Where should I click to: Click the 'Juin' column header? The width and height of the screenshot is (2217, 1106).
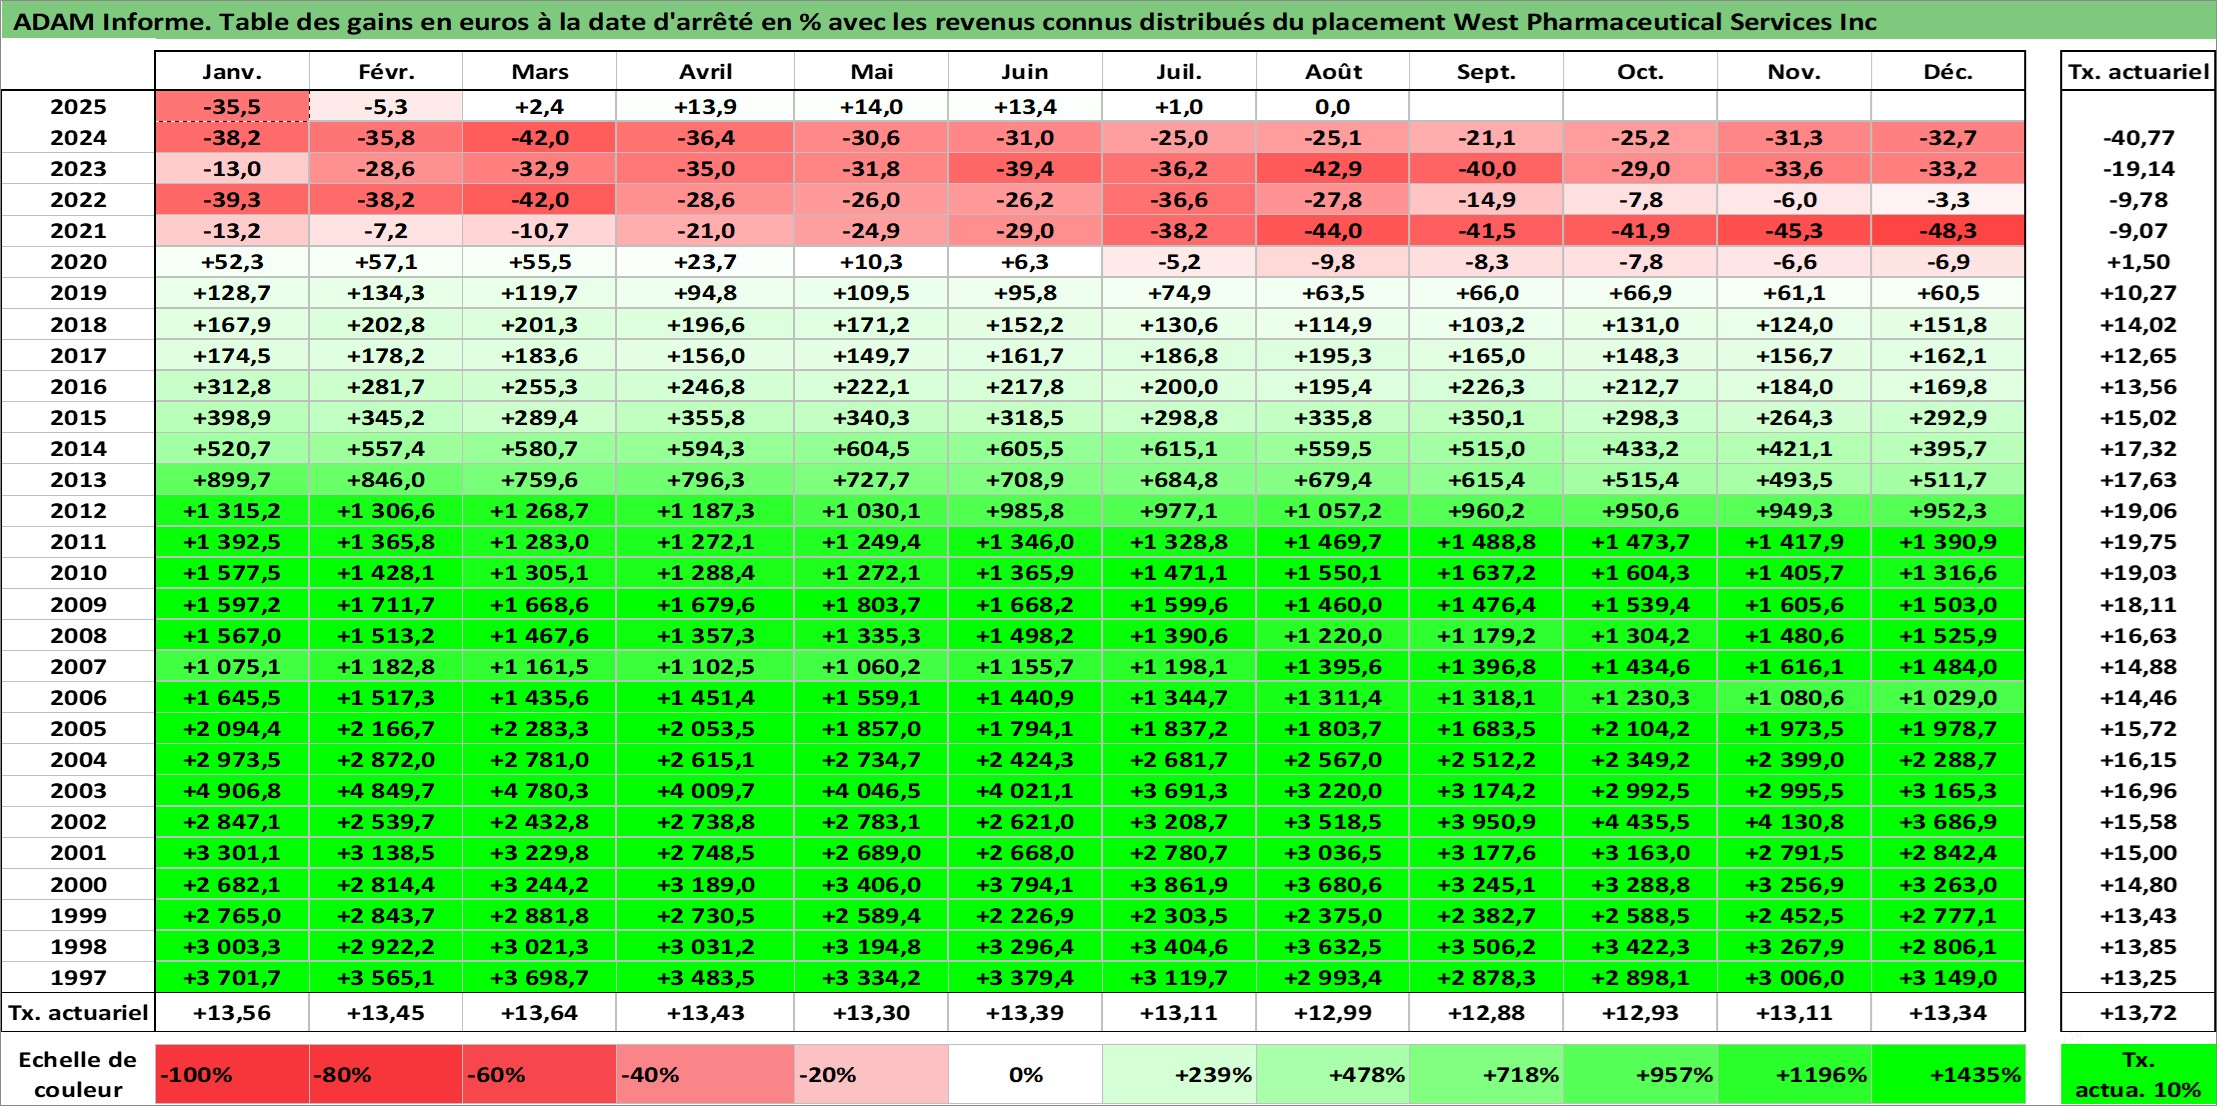point(1025,71)
